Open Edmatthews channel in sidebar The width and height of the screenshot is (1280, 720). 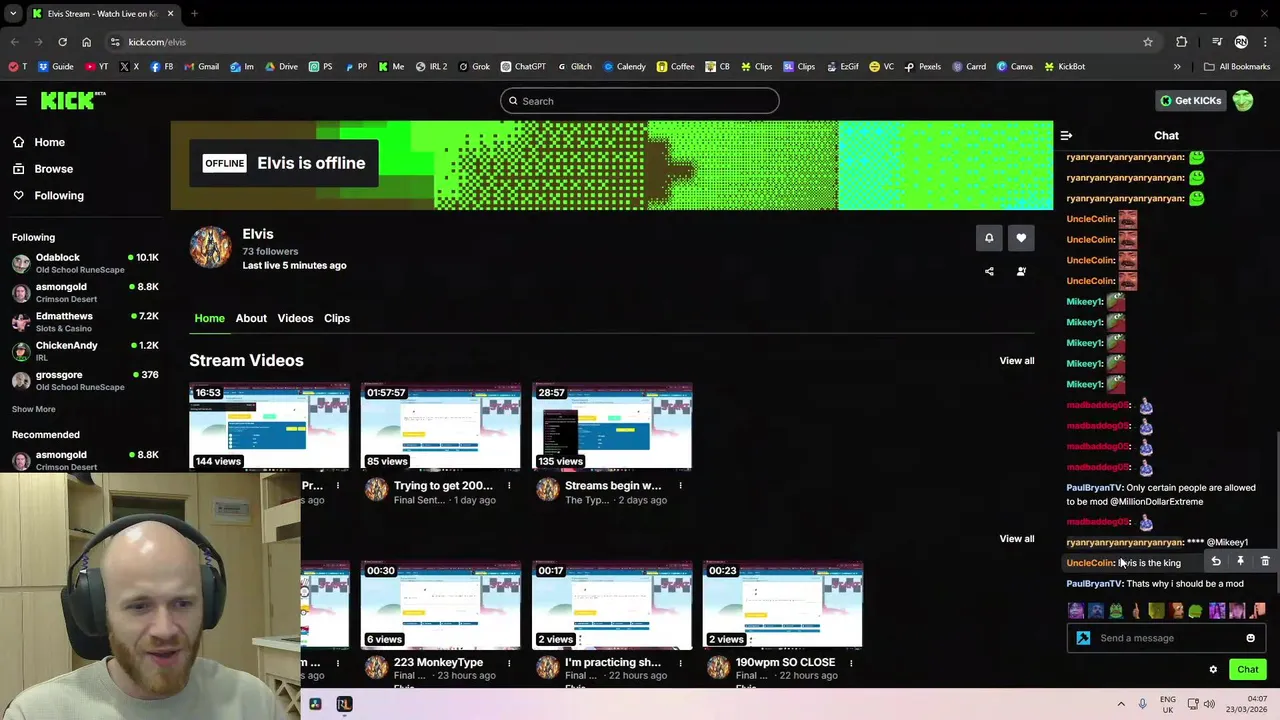click(85, 322)
